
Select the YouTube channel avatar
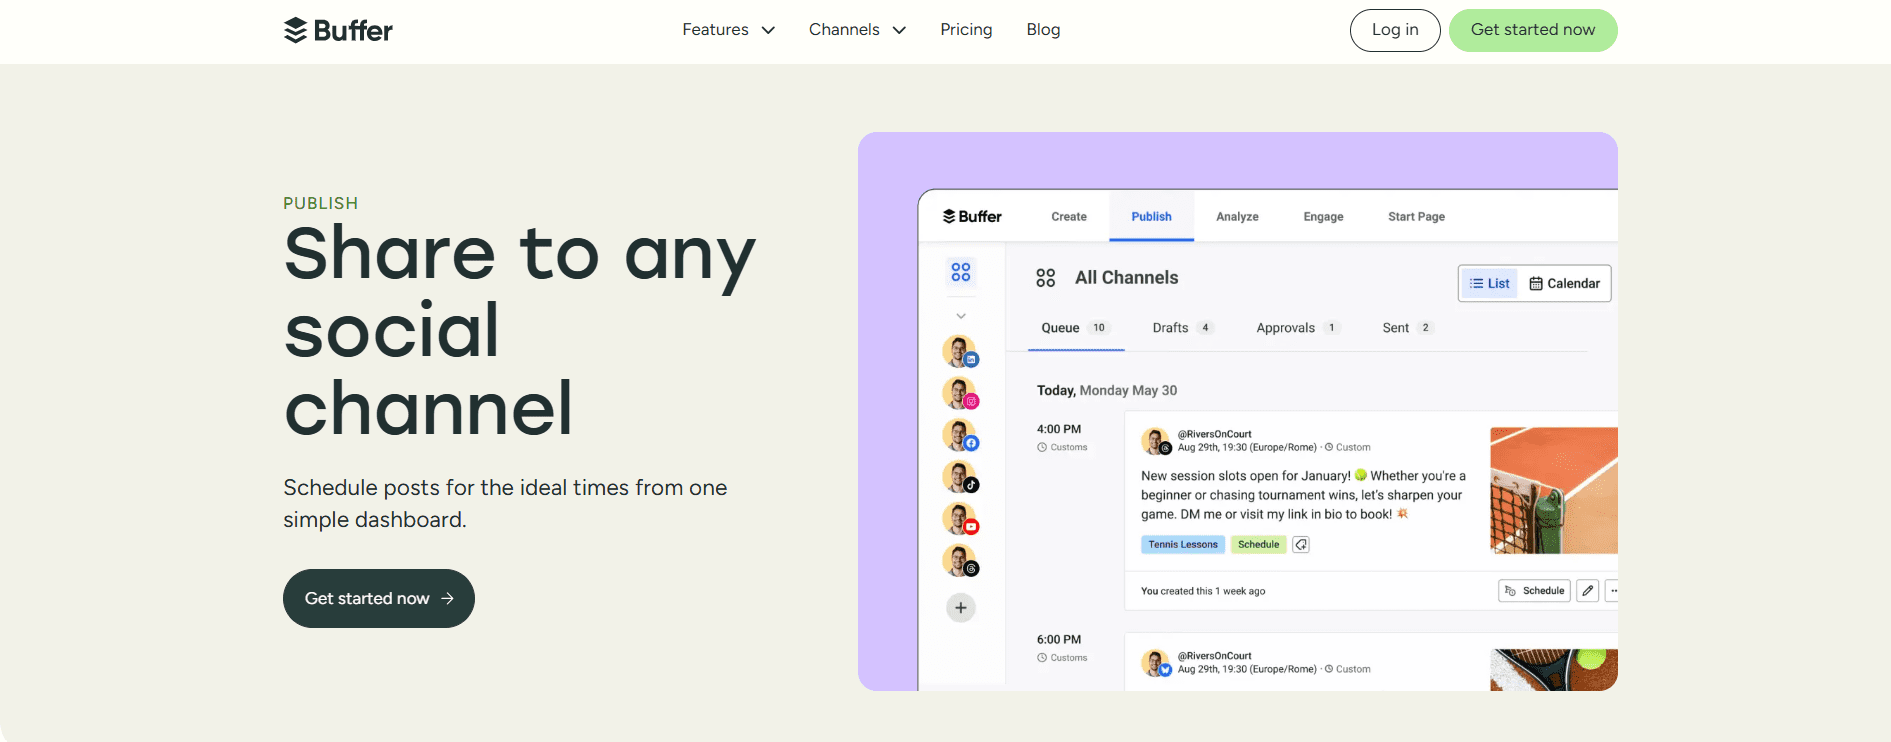point(961,520)
